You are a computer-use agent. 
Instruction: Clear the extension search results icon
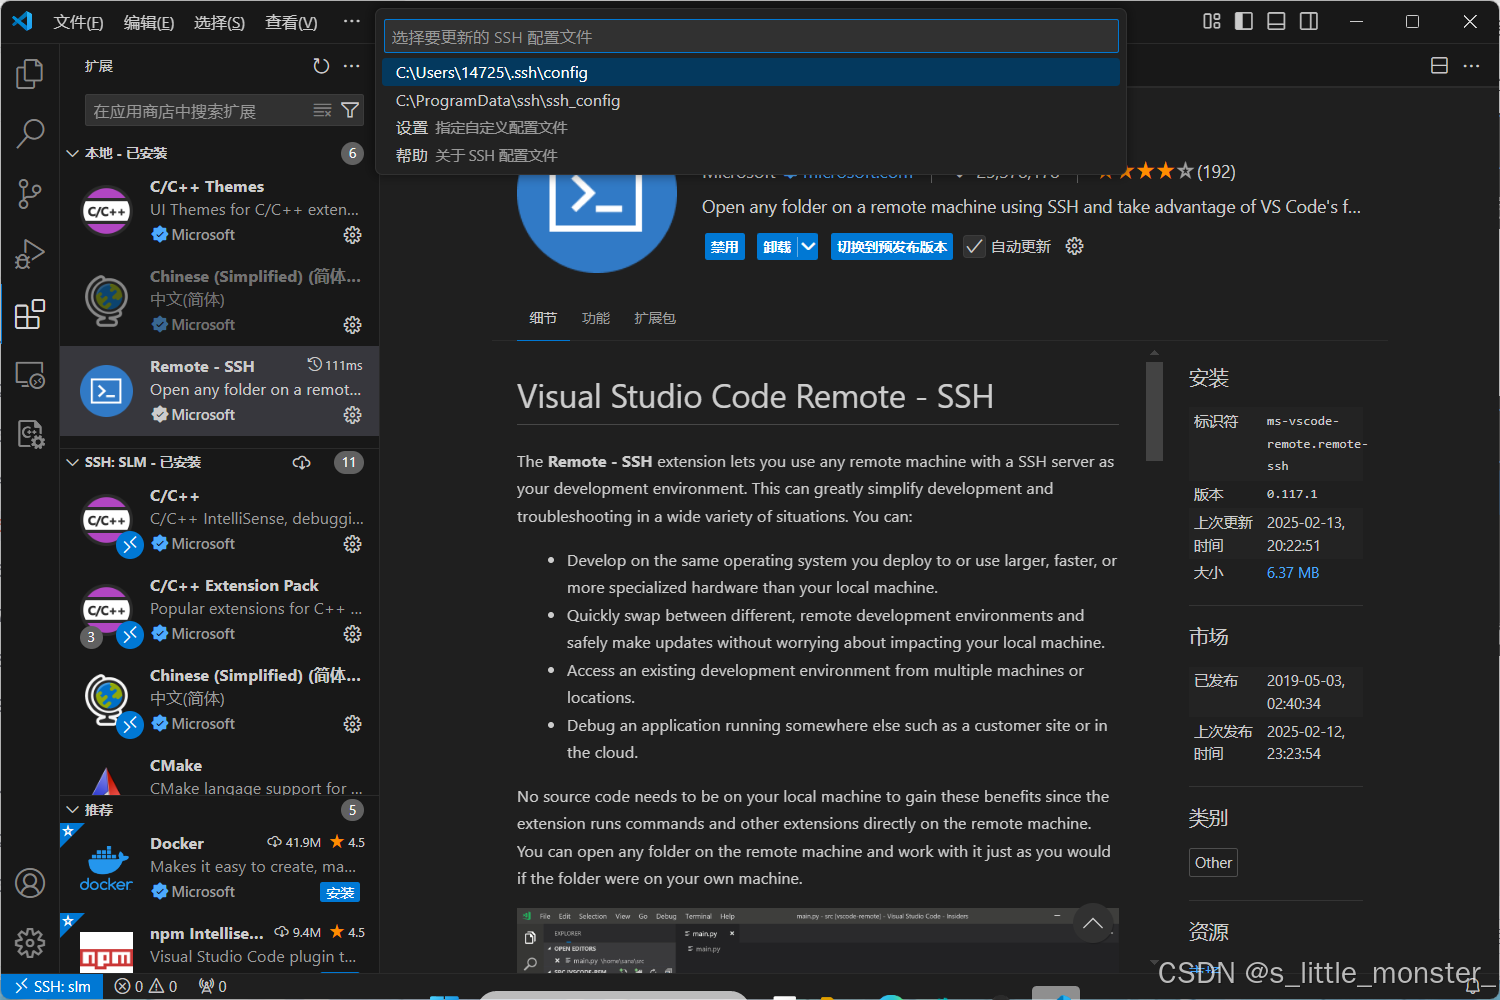point(322,110)
